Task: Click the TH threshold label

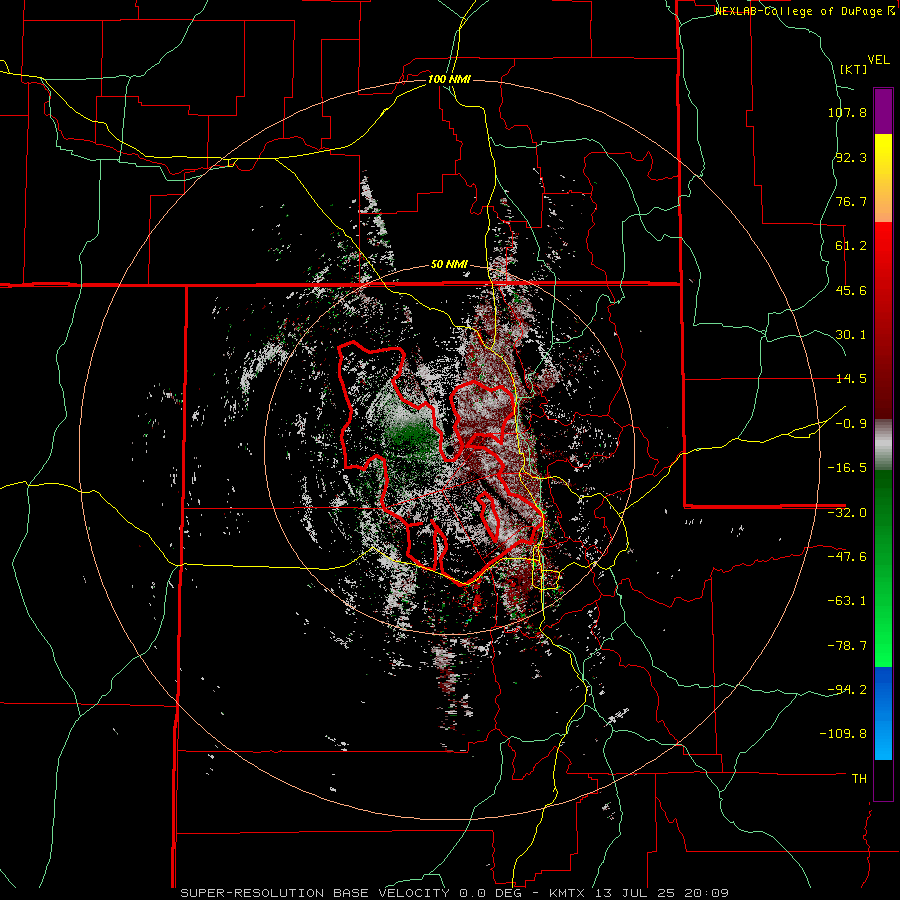Action: [859, 779]
